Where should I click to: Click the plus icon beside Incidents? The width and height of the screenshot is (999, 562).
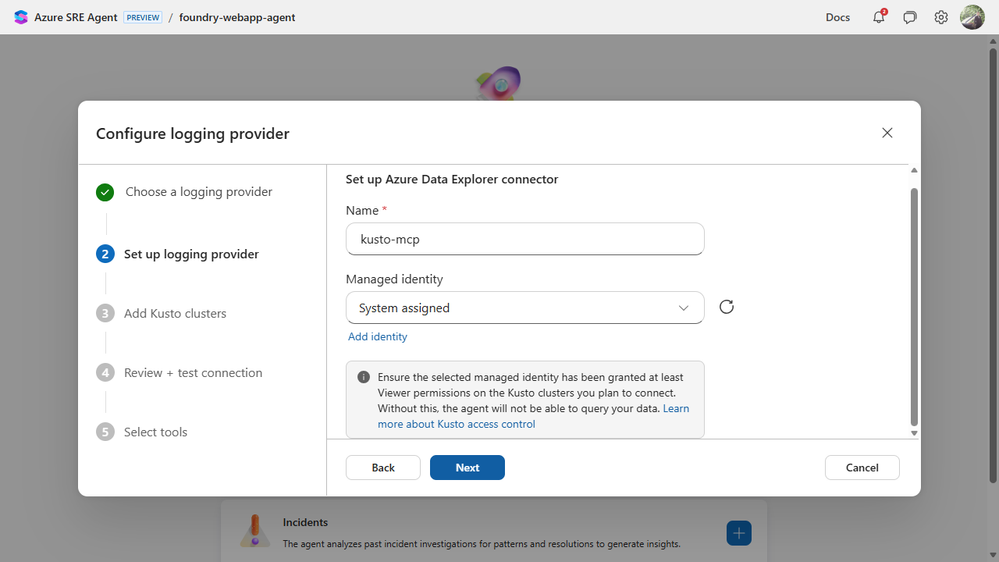point(739,533)
